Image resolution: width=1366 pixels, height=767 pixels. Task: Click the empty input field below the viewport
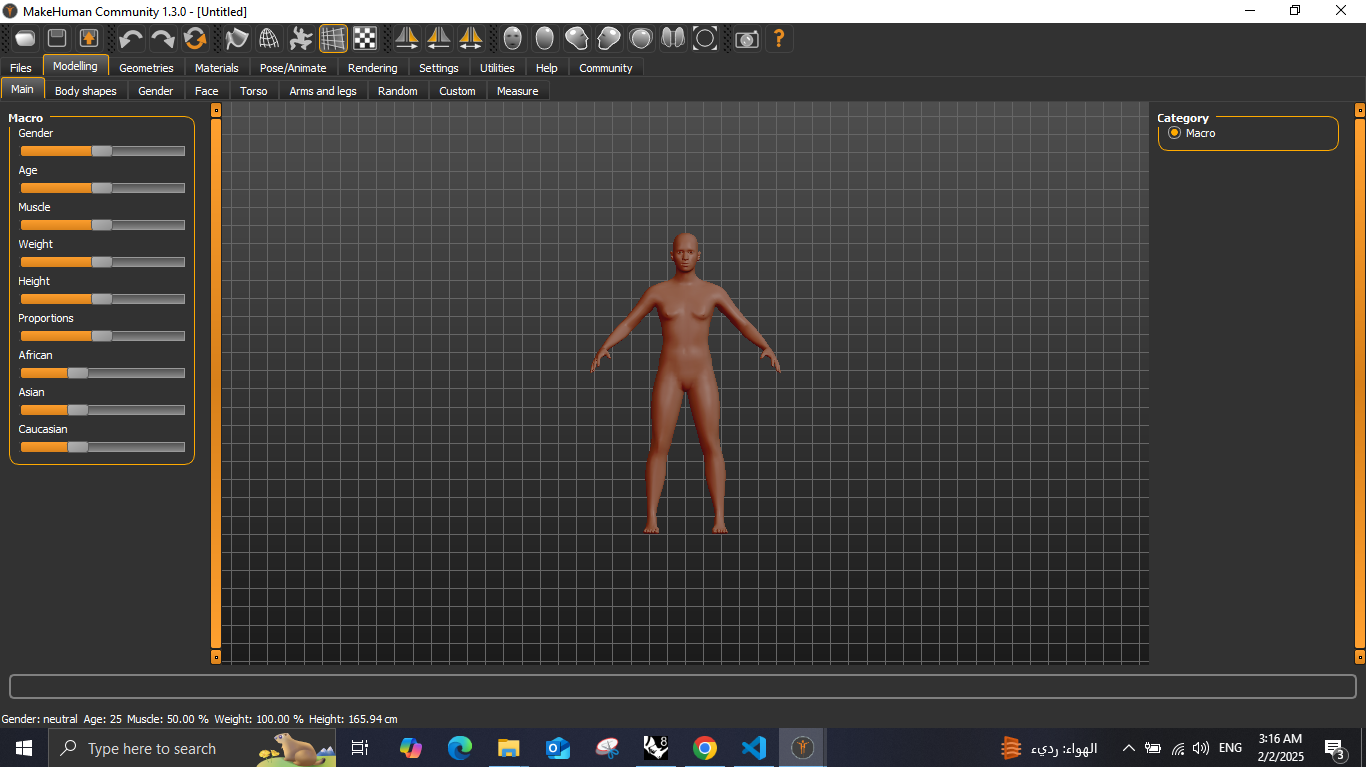[683, 686]
